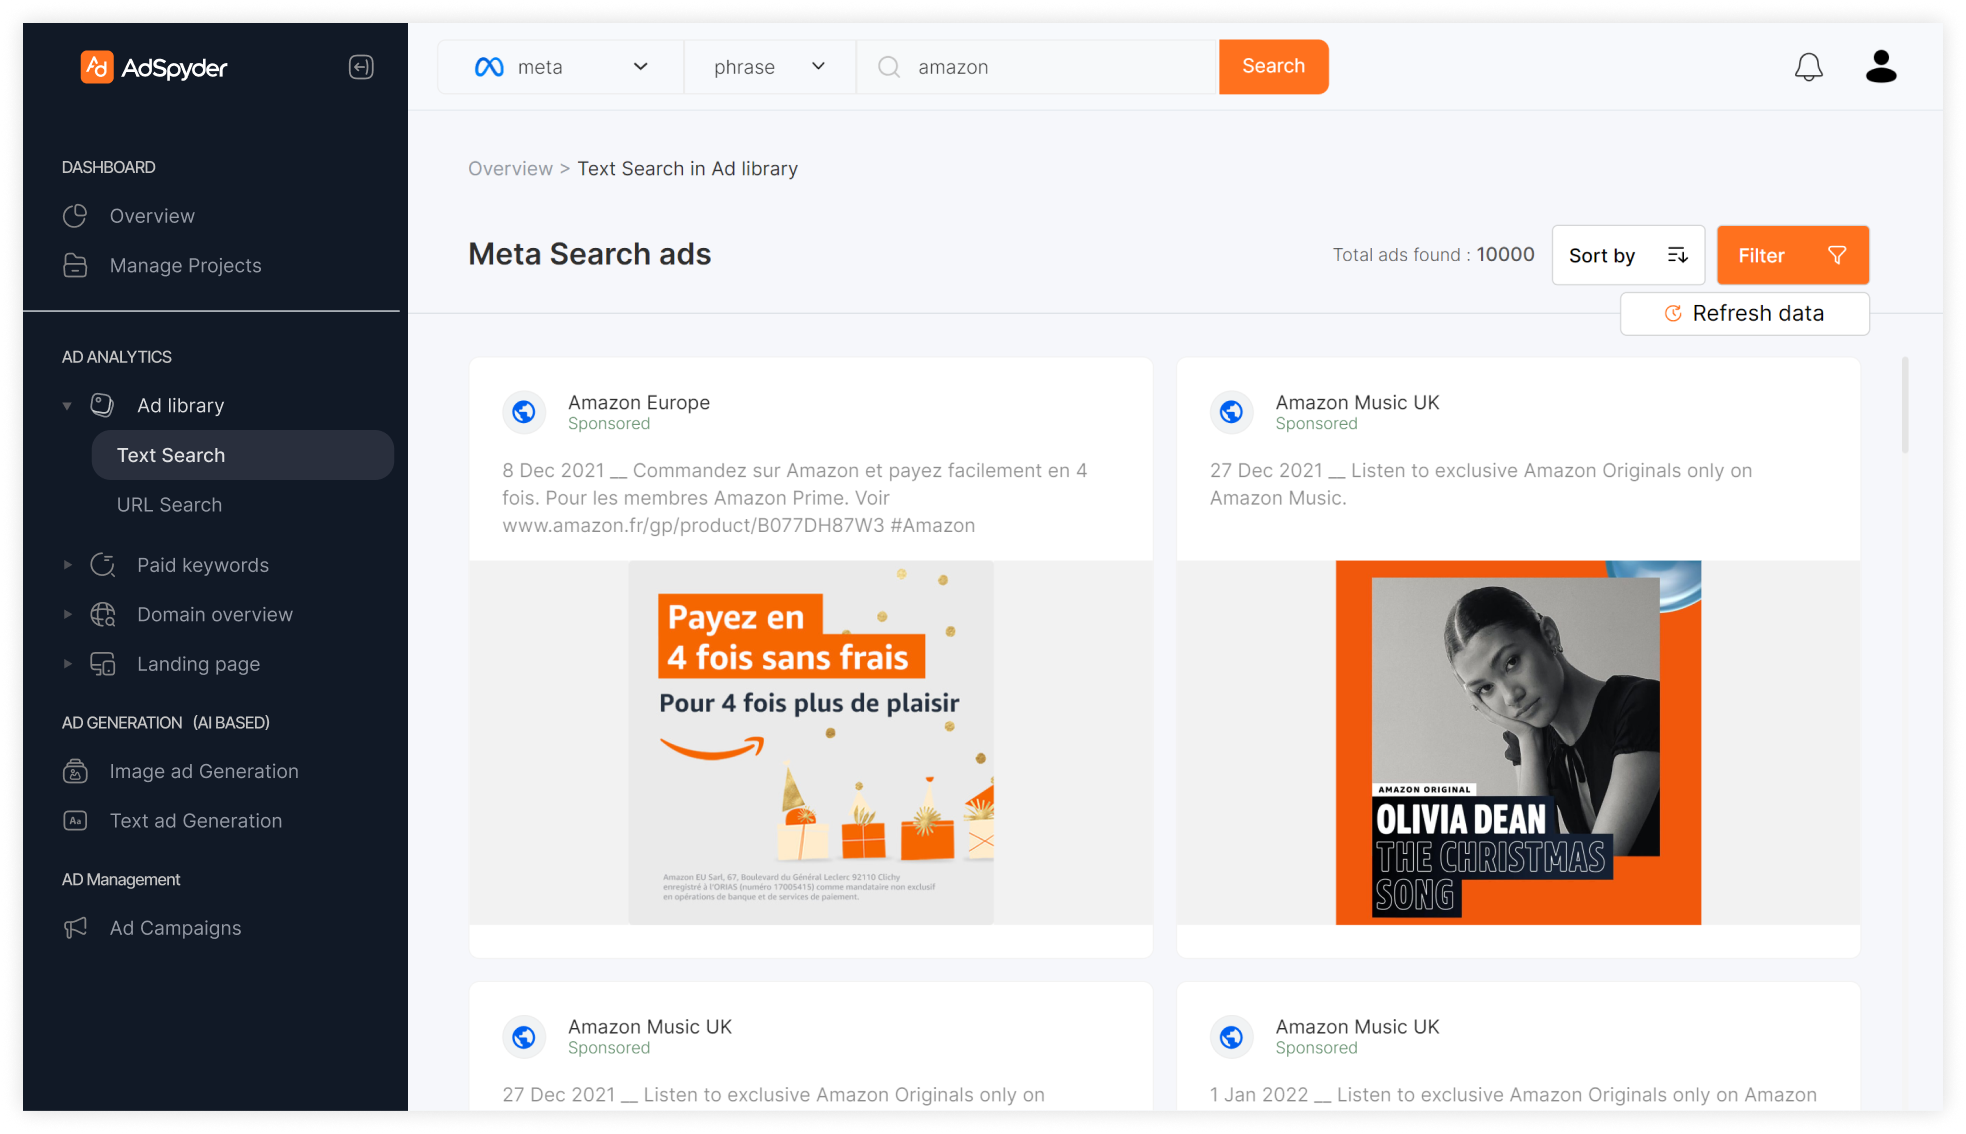Image resolution: width=1966 pixels, height=1134 pixels.
Task: Collapse the Ad library tree item
Action: pos(67,406)
